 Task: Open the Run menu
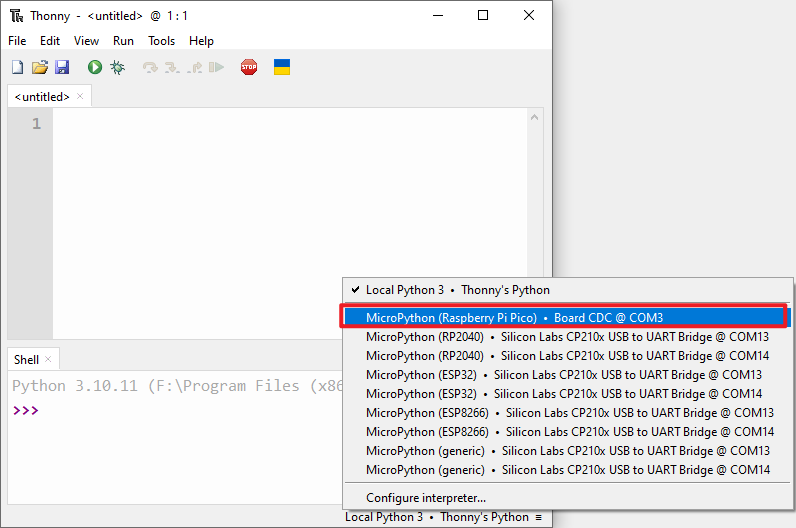(x=123, y=41)
